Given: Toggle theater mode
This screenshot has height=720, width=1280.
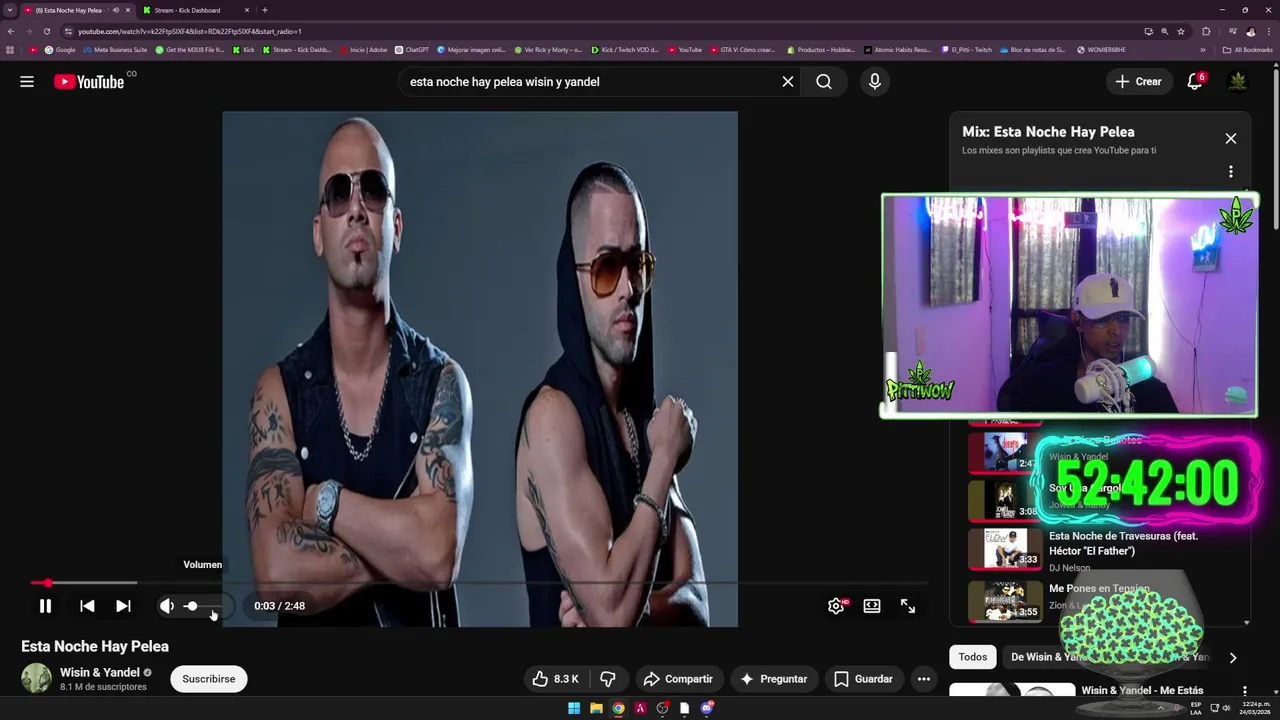Looking at the screenshot, I should click(x=872, y=606).
